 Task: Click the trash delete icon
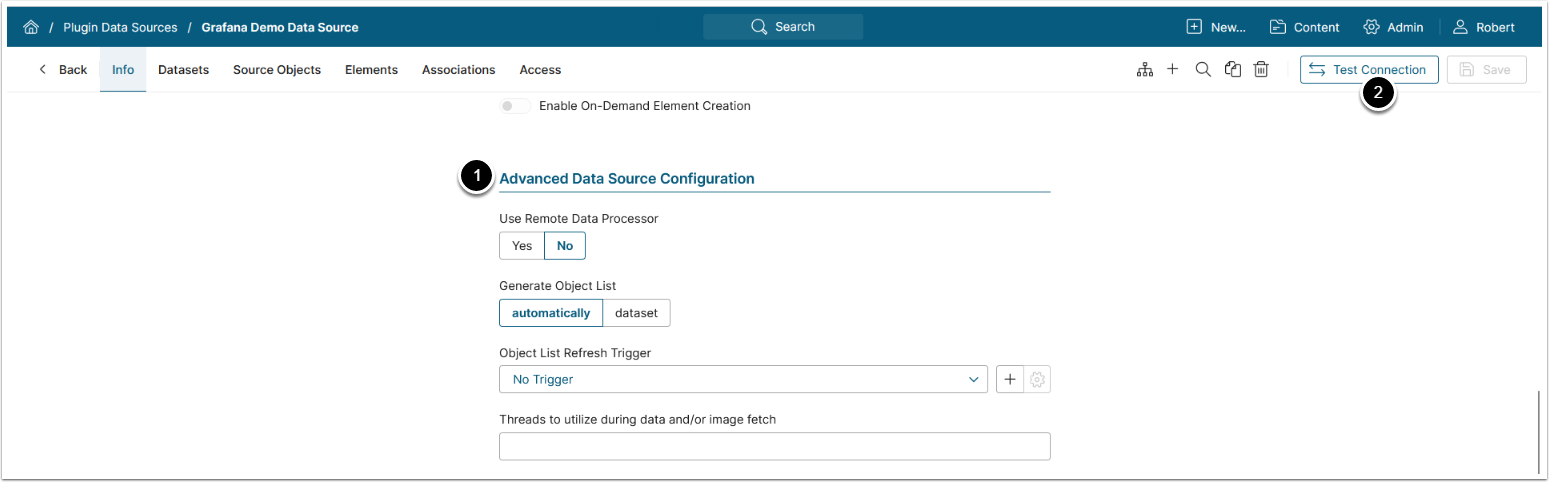(1262, 70)
